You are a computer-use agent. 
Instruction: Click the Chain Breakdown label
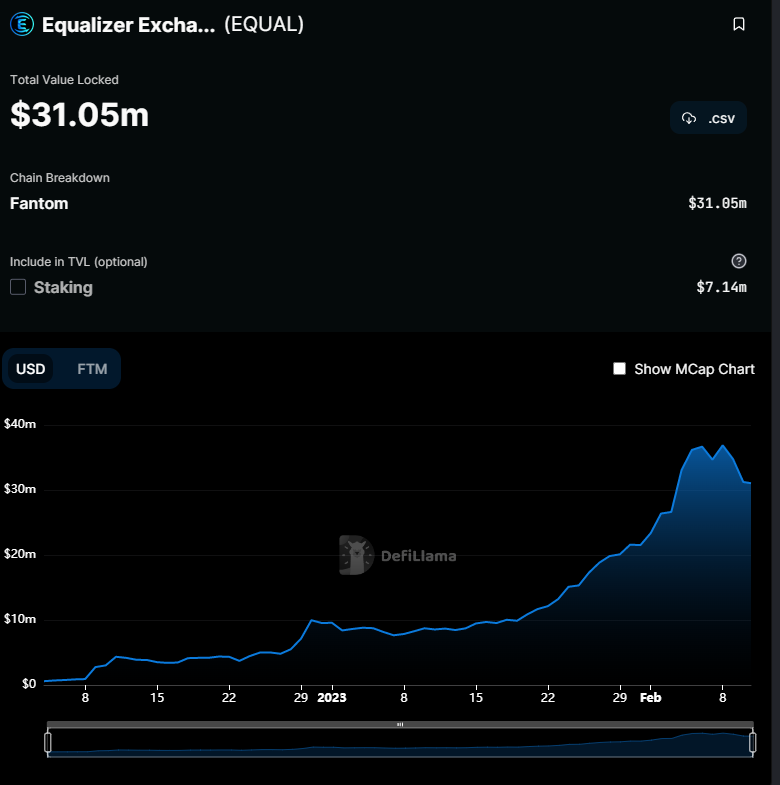click(x=60, y=178)
